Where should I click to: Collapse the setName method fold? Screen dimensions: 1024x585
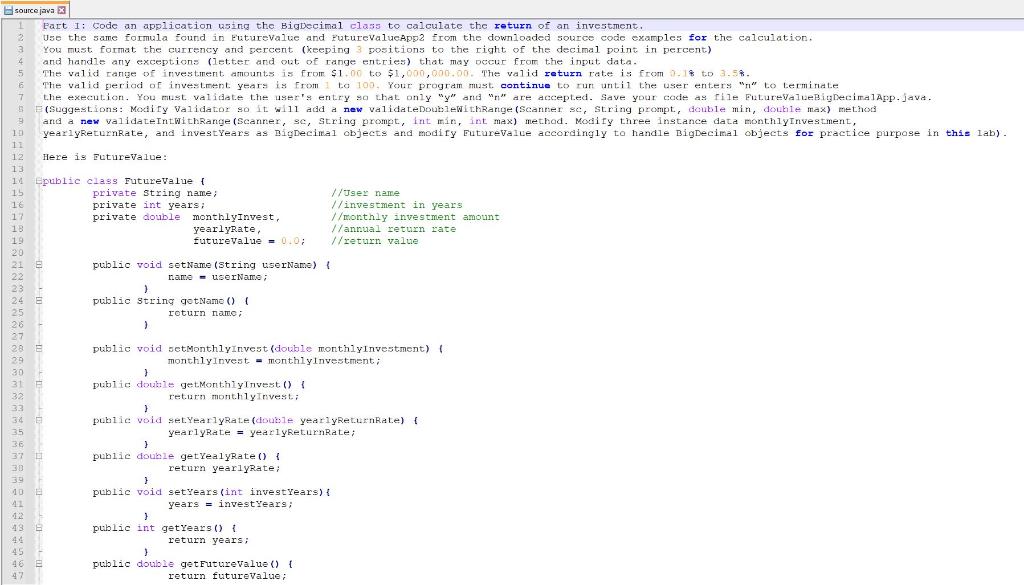point(37,264)
